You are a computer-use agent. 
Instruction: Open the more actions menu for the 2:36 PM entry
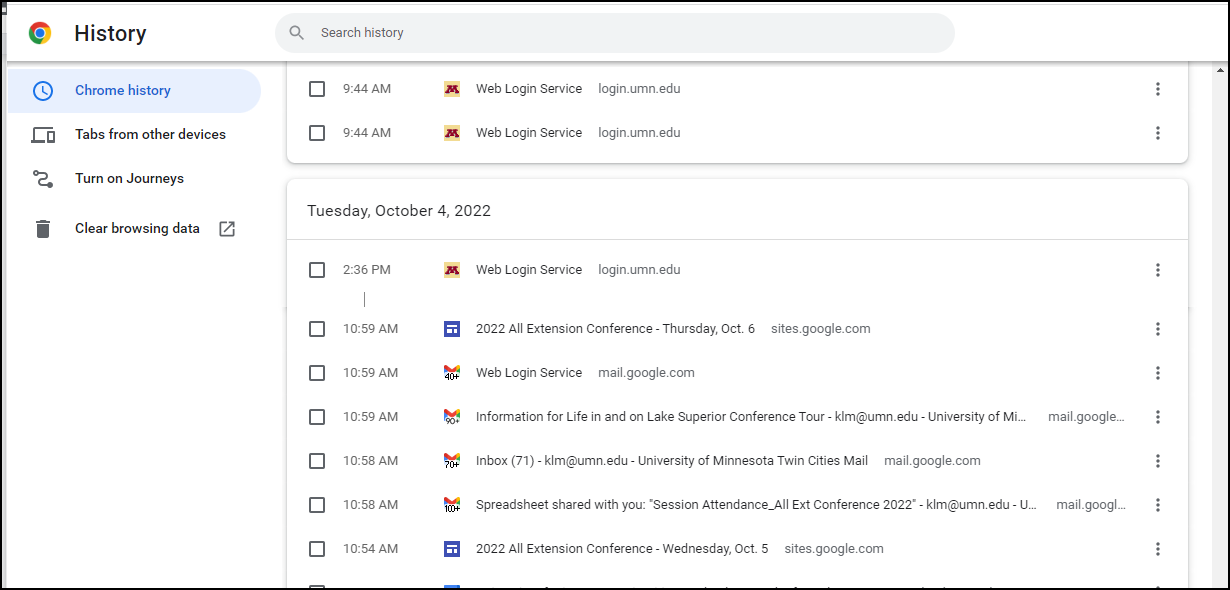tap(1158, 270)
